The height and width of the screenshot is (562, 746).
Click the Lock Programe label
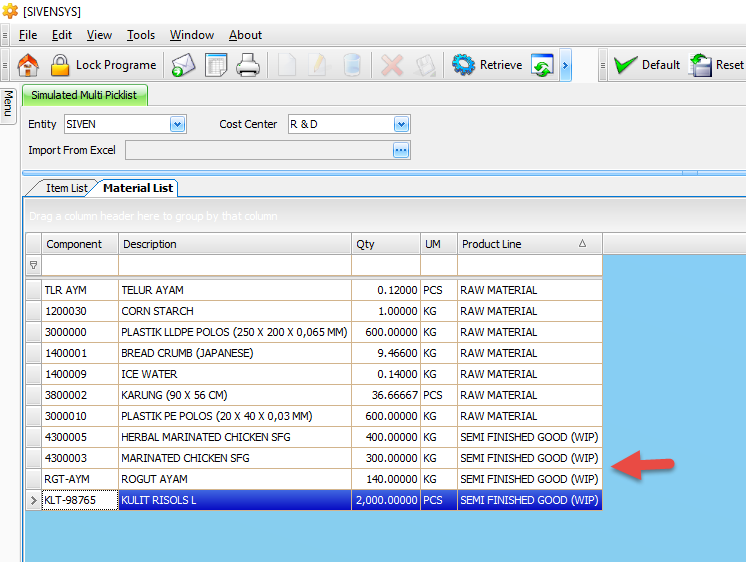click(x=116, y=65)
